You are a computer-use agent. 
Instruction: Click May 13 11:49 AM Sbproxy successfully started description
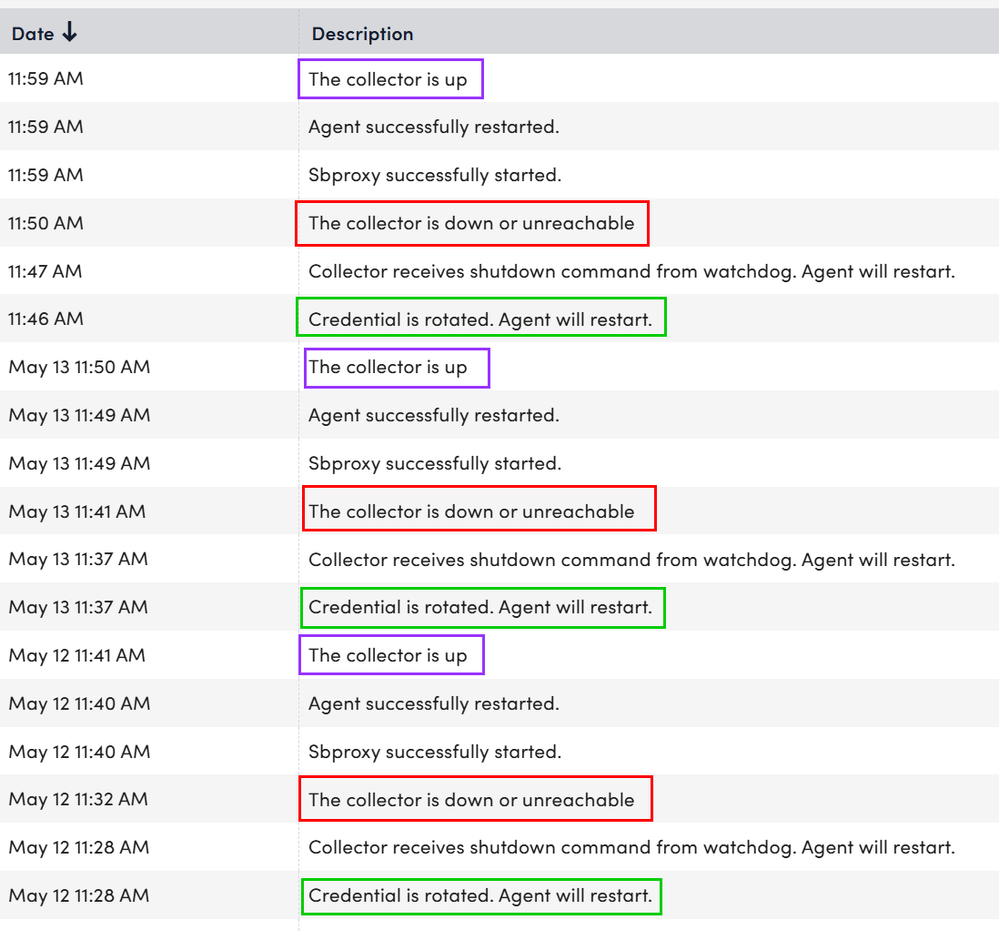coord(435,463)
